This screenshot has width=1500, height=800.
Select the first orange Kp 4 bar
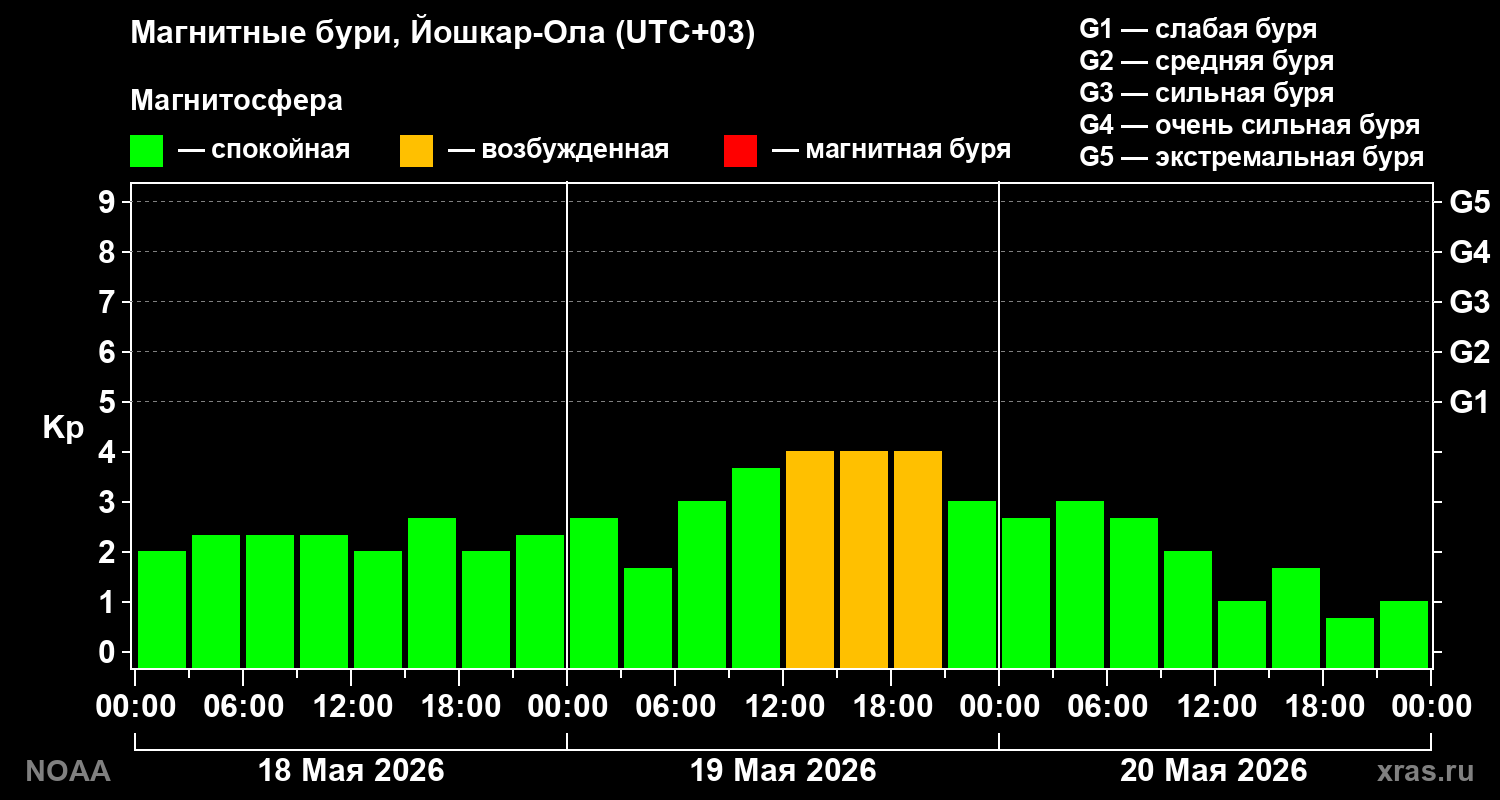click(x=810, y=559)
